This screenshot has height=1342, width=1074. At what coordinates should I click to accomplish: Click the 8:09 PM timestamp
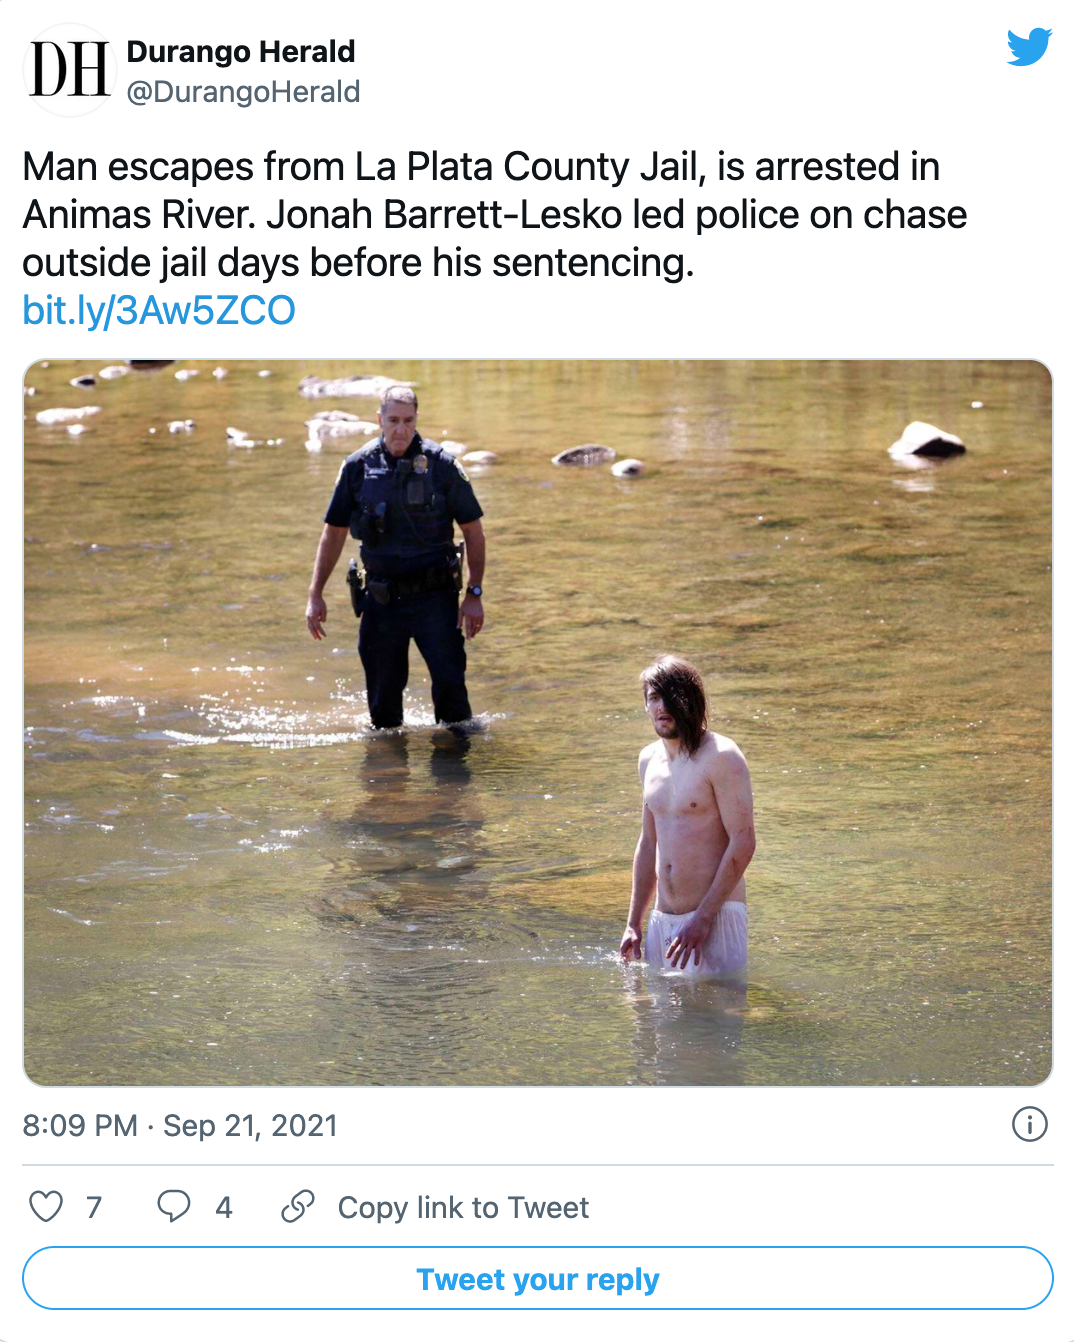point(80,1126)
